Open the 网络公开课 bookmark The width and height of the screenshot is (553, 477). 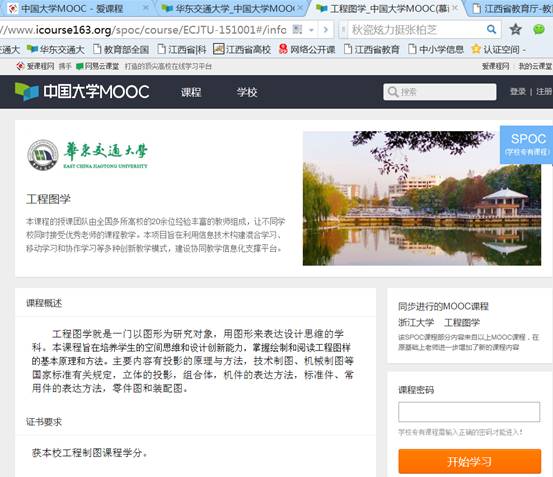point(306,50)
